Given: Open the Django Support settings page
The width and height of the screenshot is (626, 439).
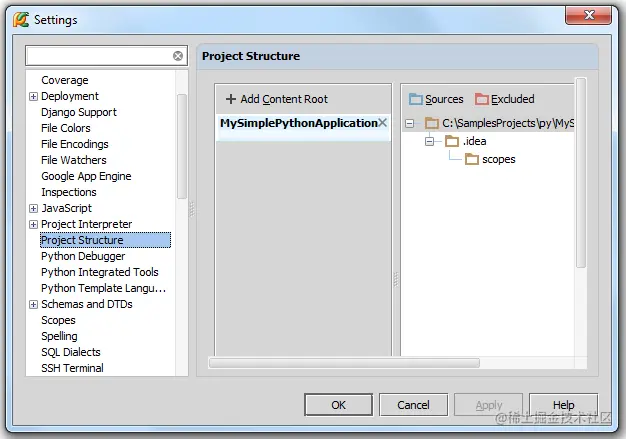Looking at the screenshot, I should pos(79,112).
